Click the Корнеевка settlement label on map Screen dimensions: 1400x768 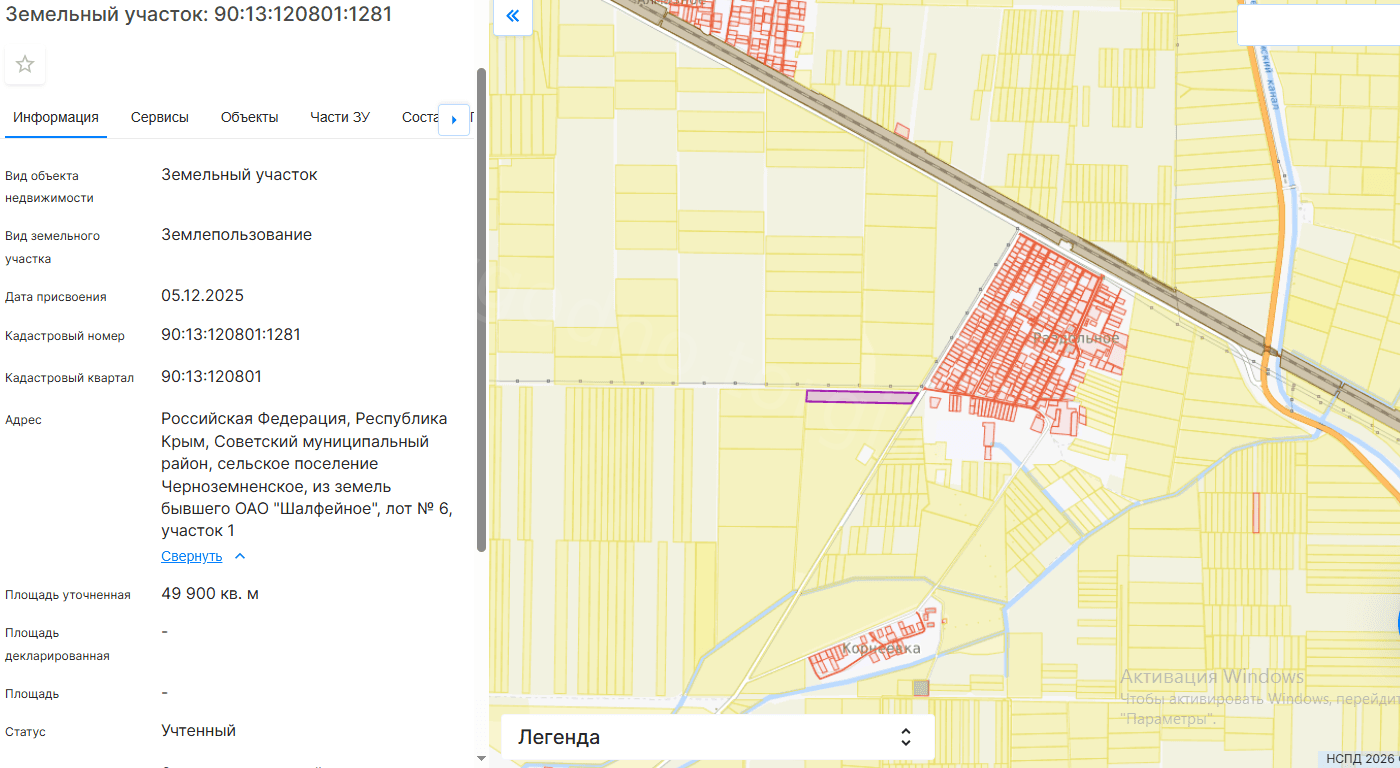click(880, 649)
